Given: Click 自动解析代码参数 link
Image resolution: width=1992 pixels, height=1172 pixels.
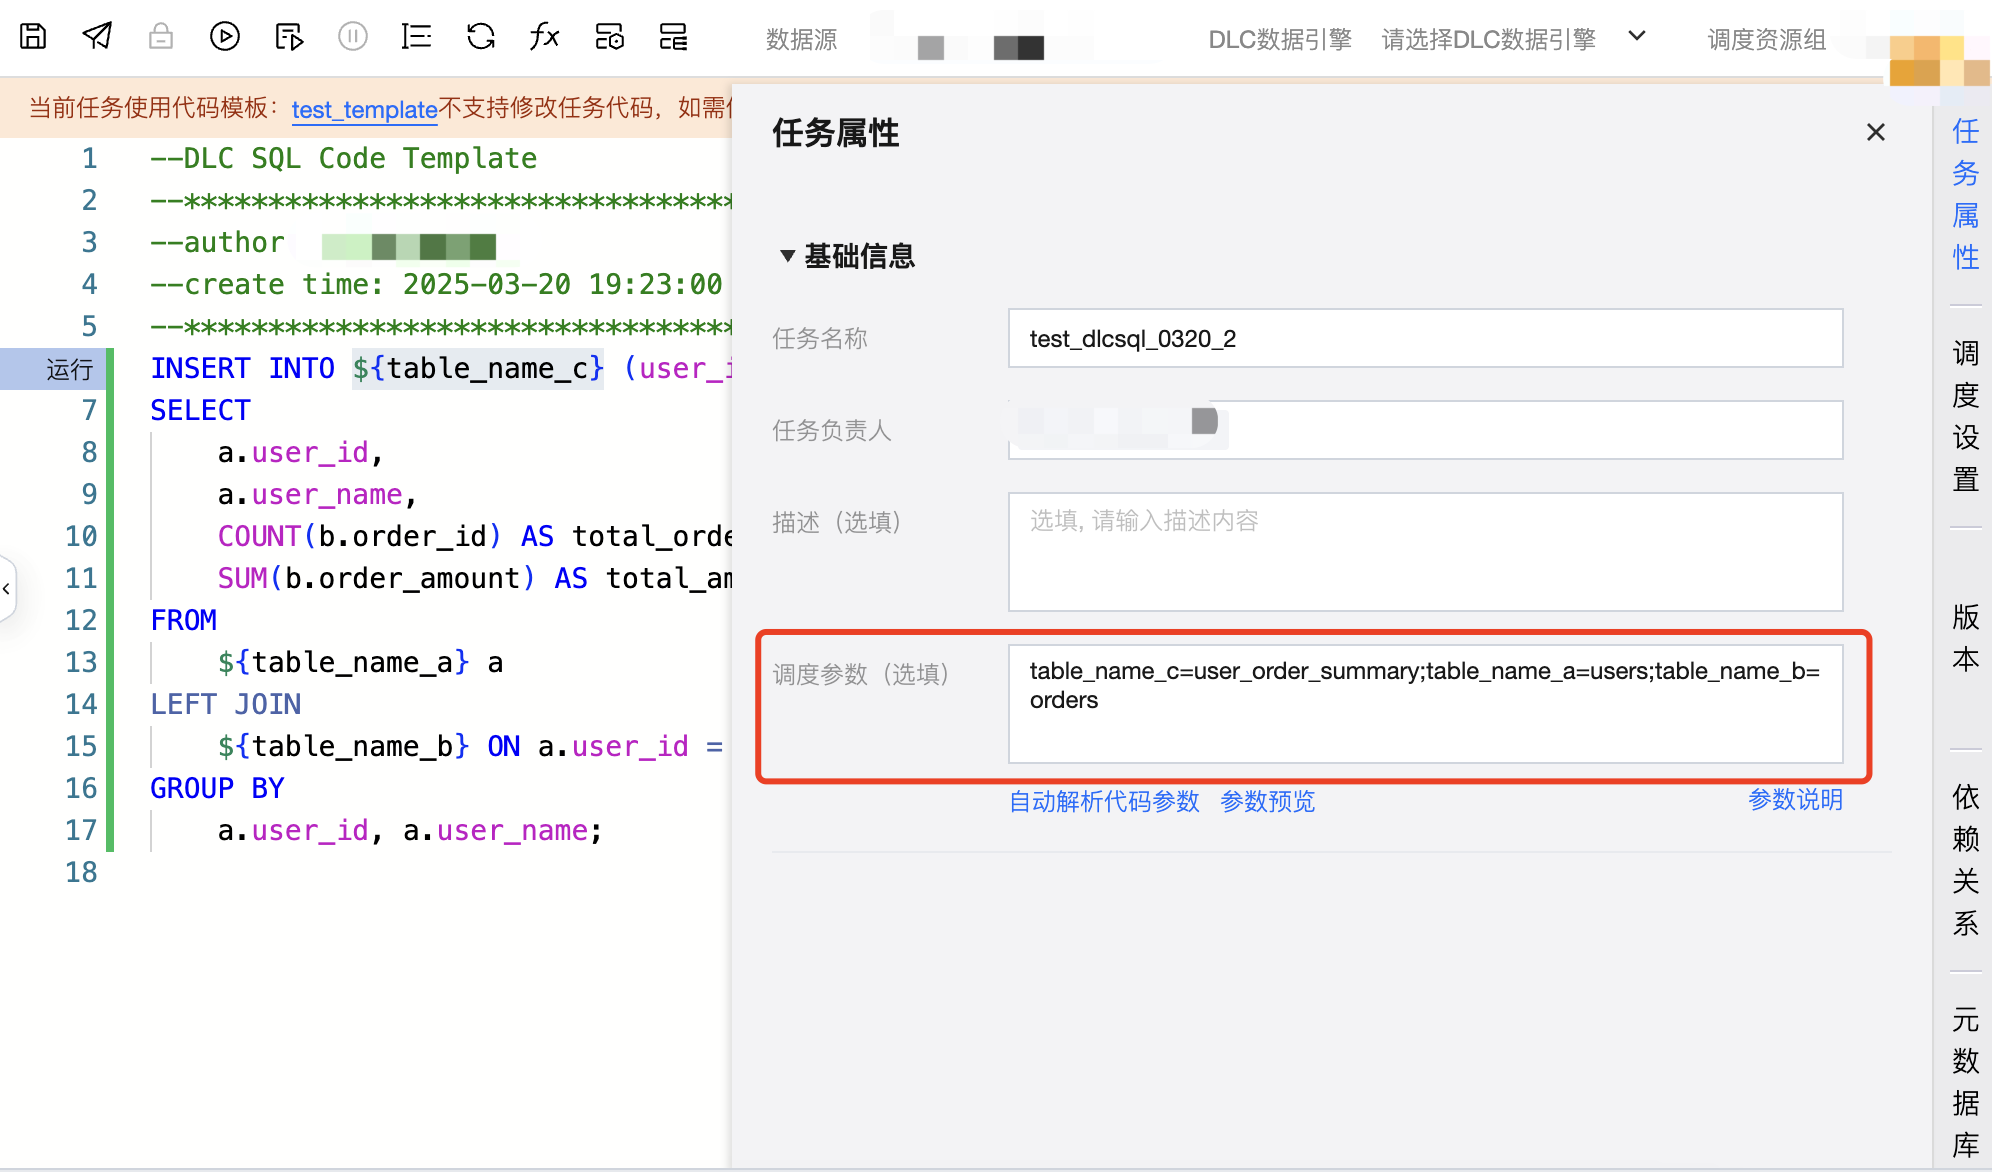Looking at the screenshot, I should (1104, 801).
